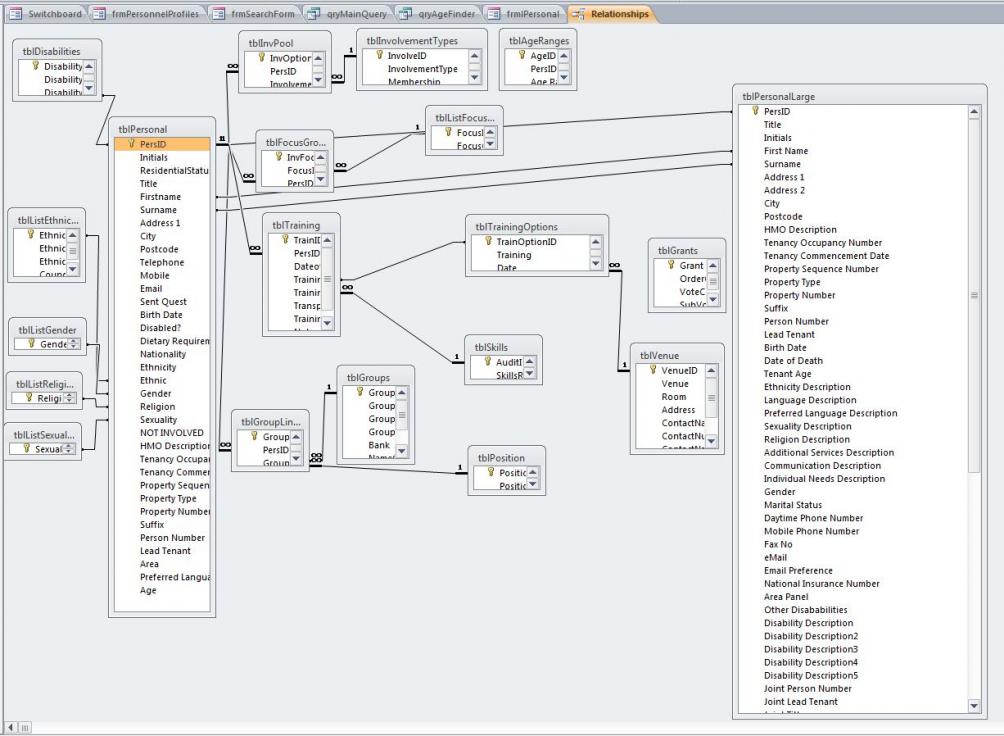Screen dimensions: 1004x736
Task: Switch to the frmPersonnelProfiles tab
Action: click(157, 14)
